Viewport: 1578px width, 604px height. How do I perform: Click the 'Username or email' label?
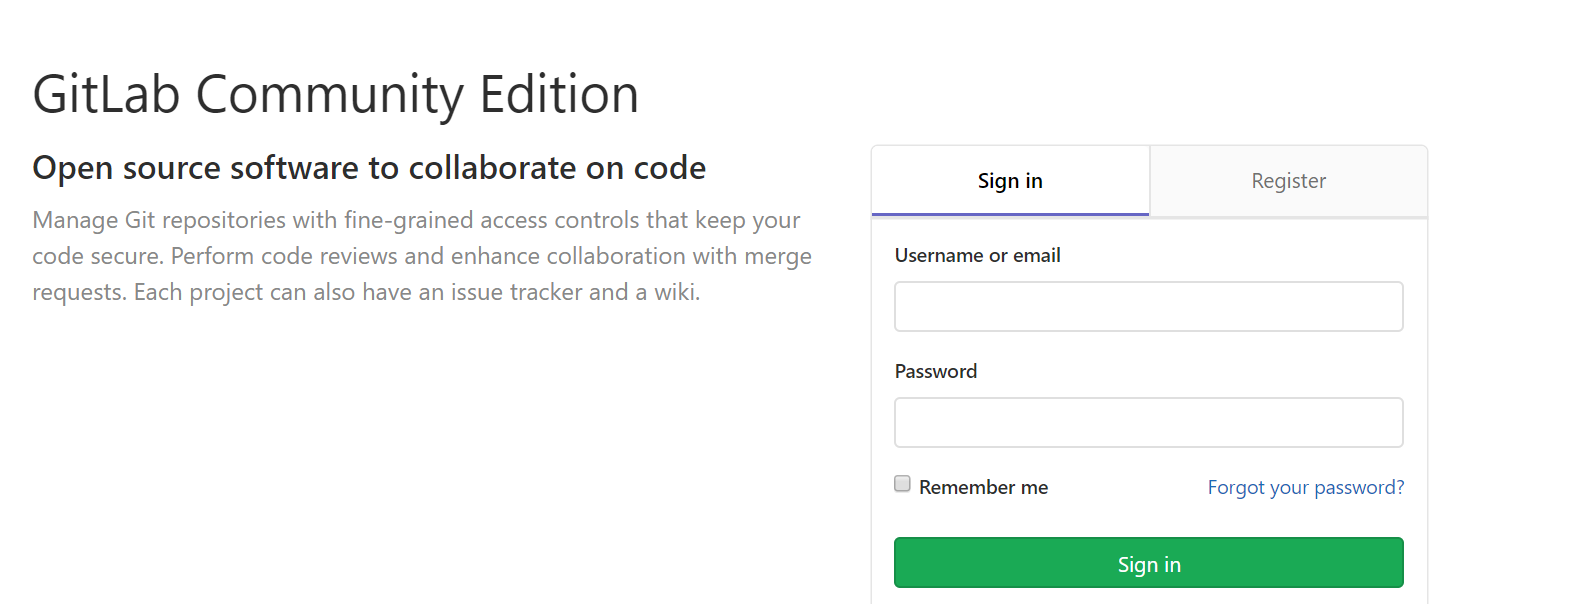tap(977, 255)
